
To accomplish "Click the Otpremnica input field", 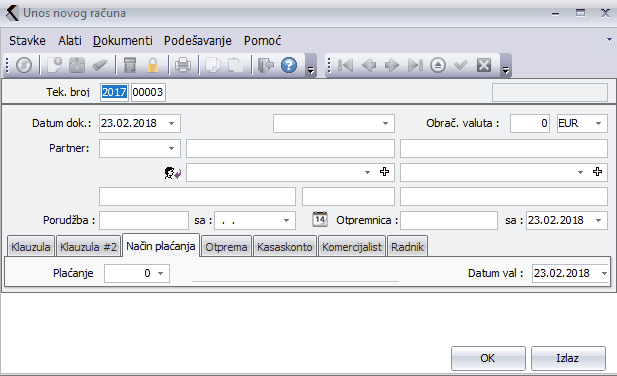I will coord(449,220).
